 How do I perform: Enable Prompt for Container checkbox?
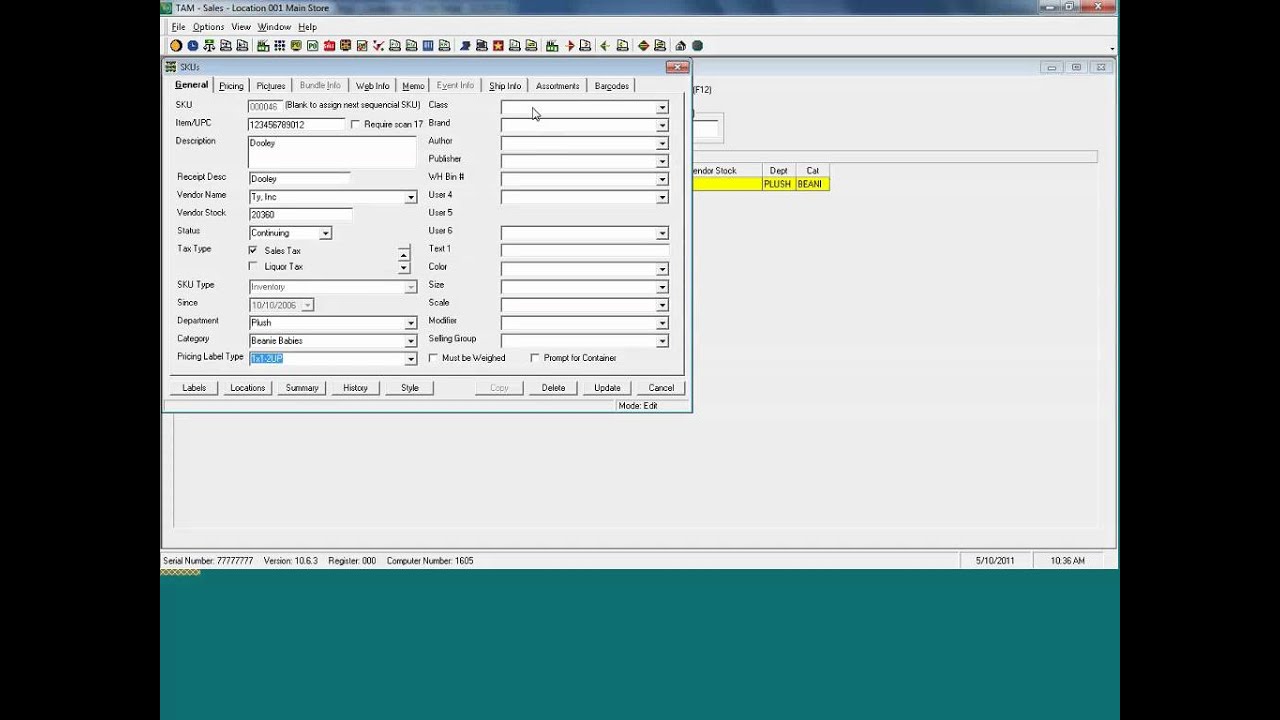(535, 357)
